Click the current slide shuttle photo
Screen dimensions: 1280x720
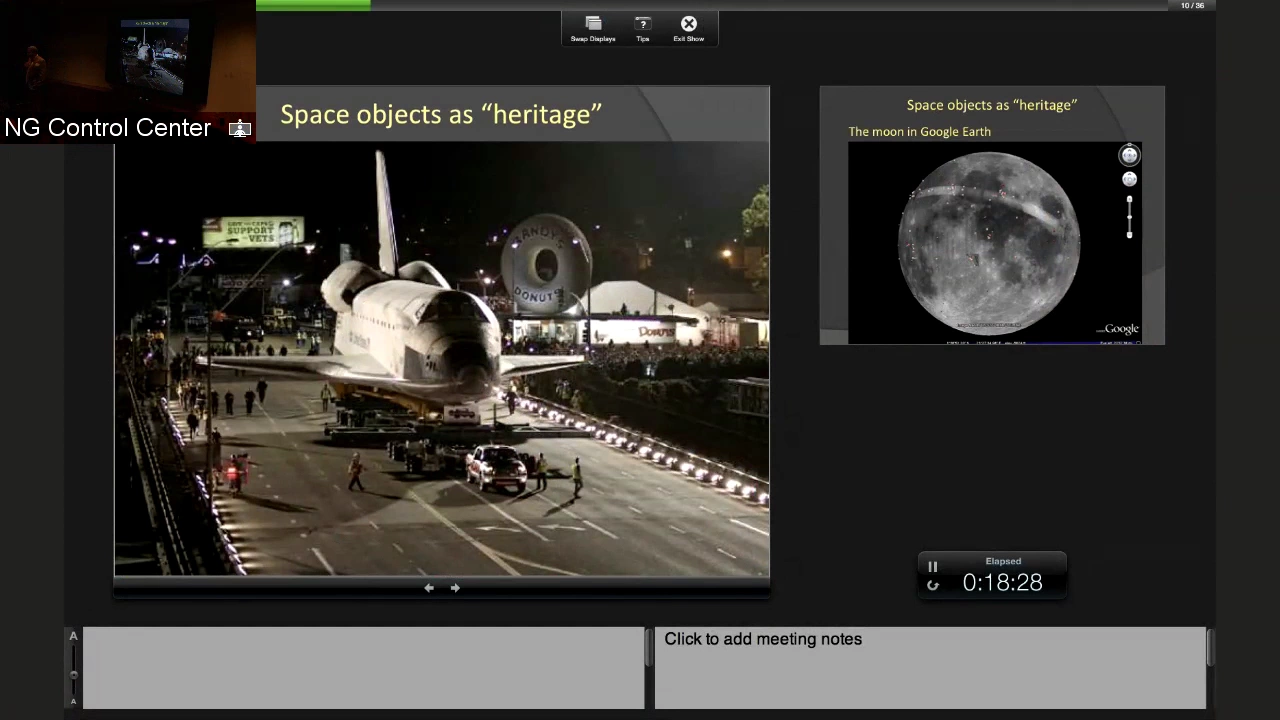pos(442,359)
